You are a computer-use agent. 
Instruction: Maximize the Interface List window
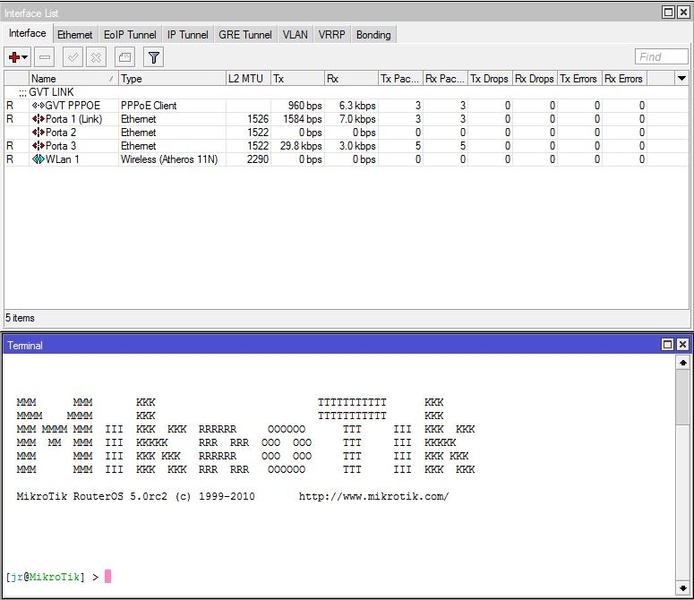coord(668,12)
